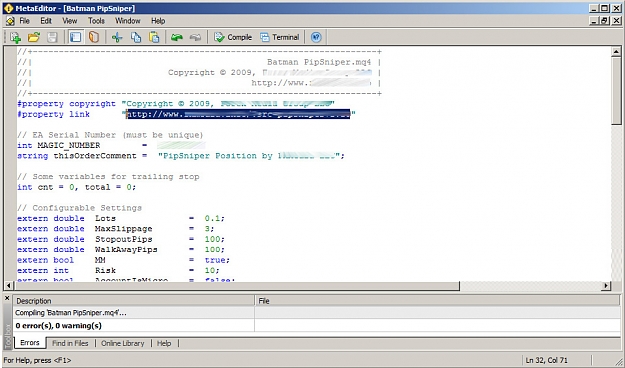Open the Terminal from toolbar
Screen dimensions: 625x368
(x=279, y=37)
